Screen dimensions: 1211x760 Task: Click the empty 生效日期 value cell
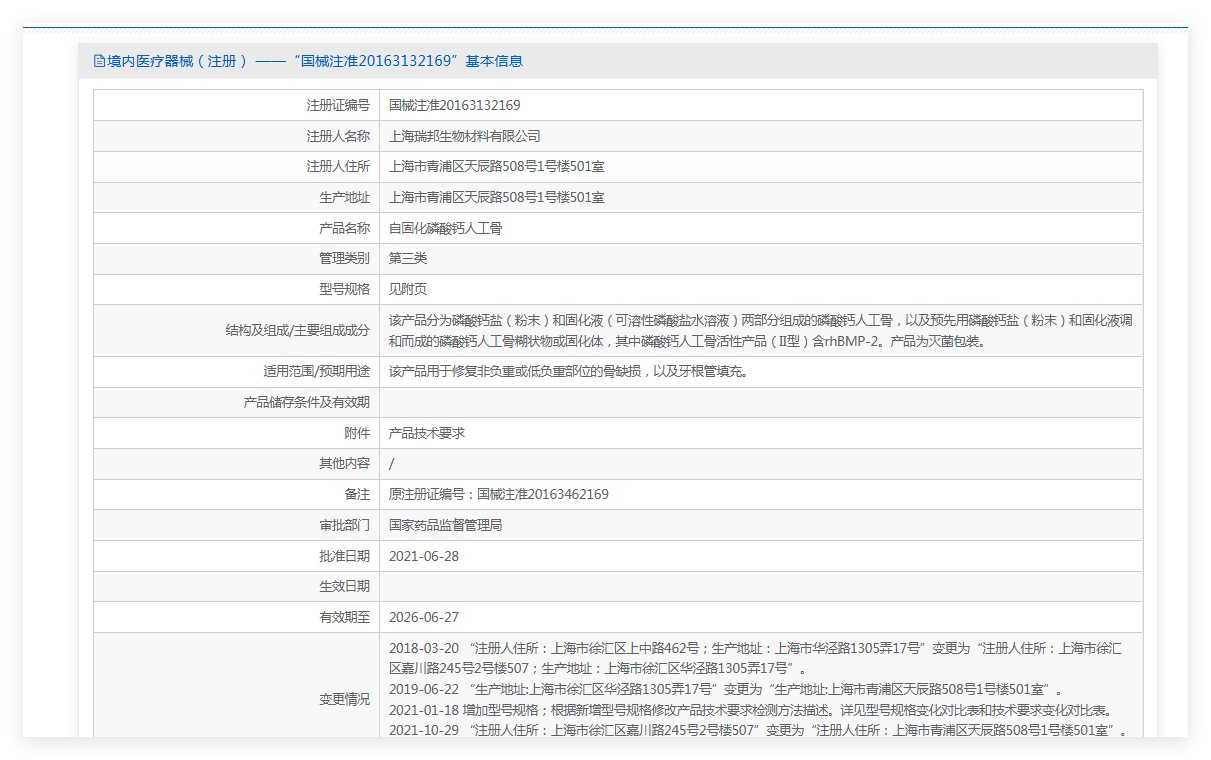click(760, 586)
